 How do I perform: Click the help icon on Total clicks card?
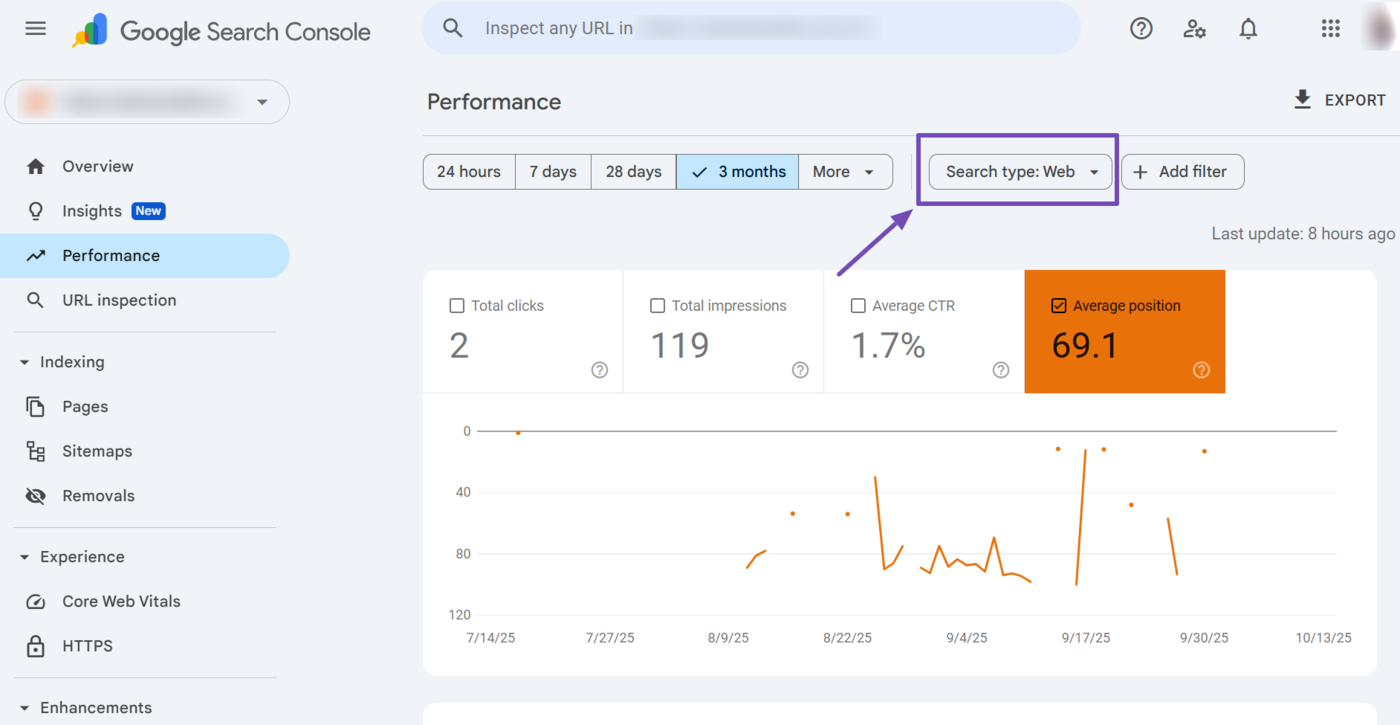[599, 370]
